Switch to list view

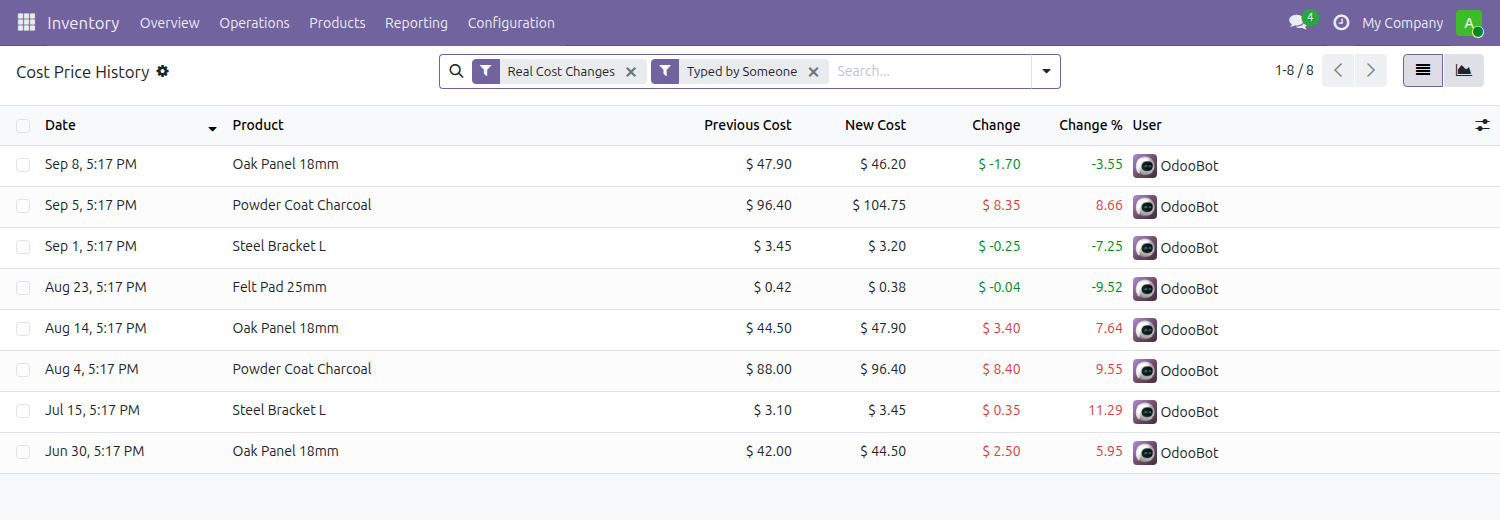tap(1423, 70)
